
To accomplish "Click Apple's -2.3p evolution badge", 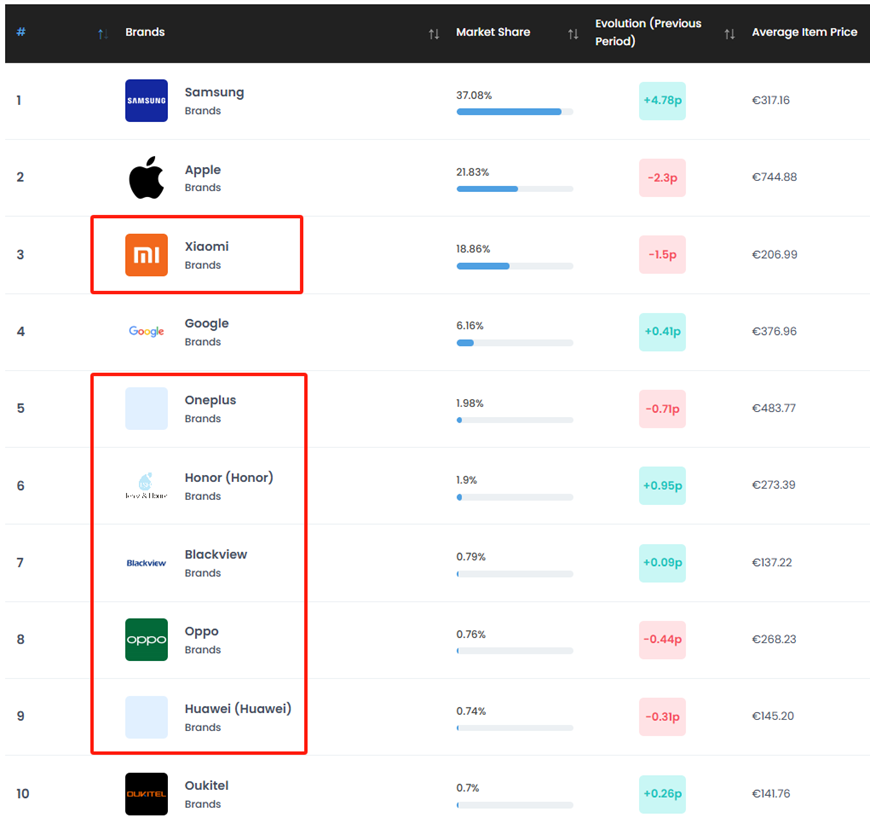I will (x=662, y=178).
